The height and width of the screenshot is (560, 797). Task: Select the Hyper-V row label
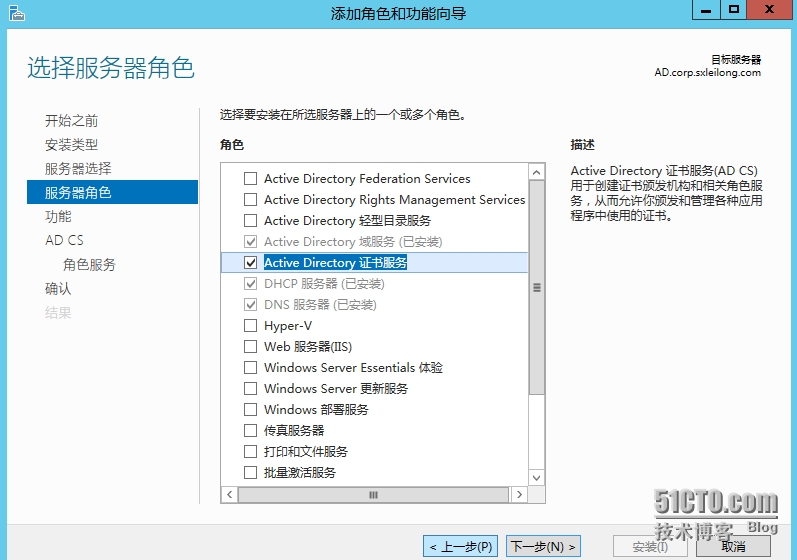288,326
